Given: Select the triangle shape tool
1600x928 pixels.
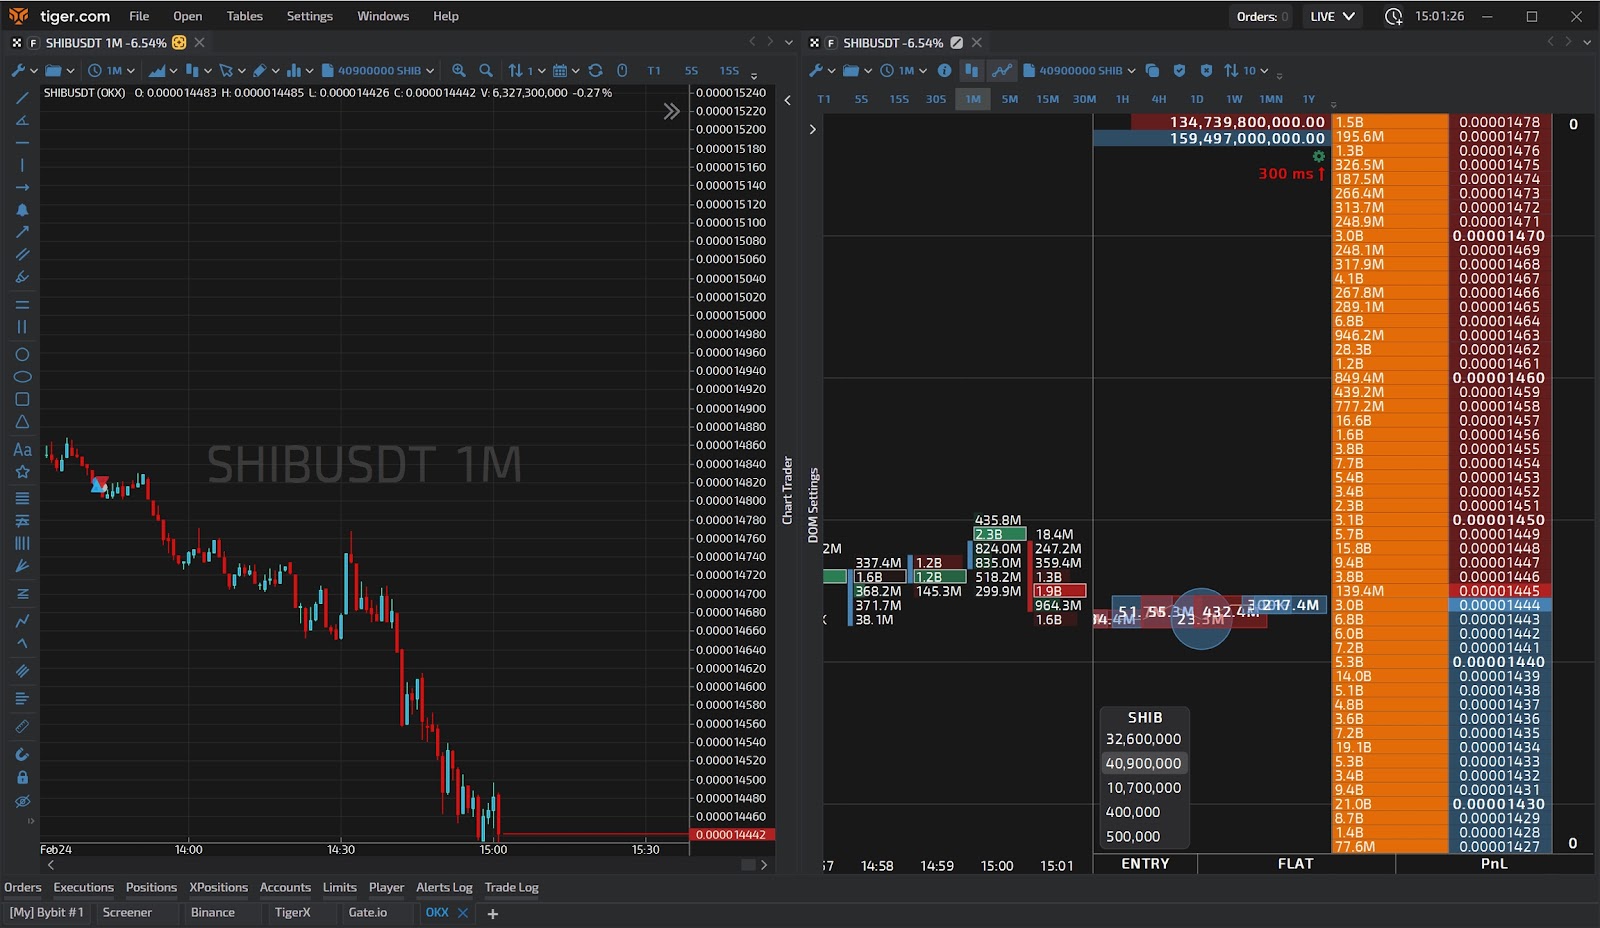Looking at the screenshot, I should [x=22, y=422].
